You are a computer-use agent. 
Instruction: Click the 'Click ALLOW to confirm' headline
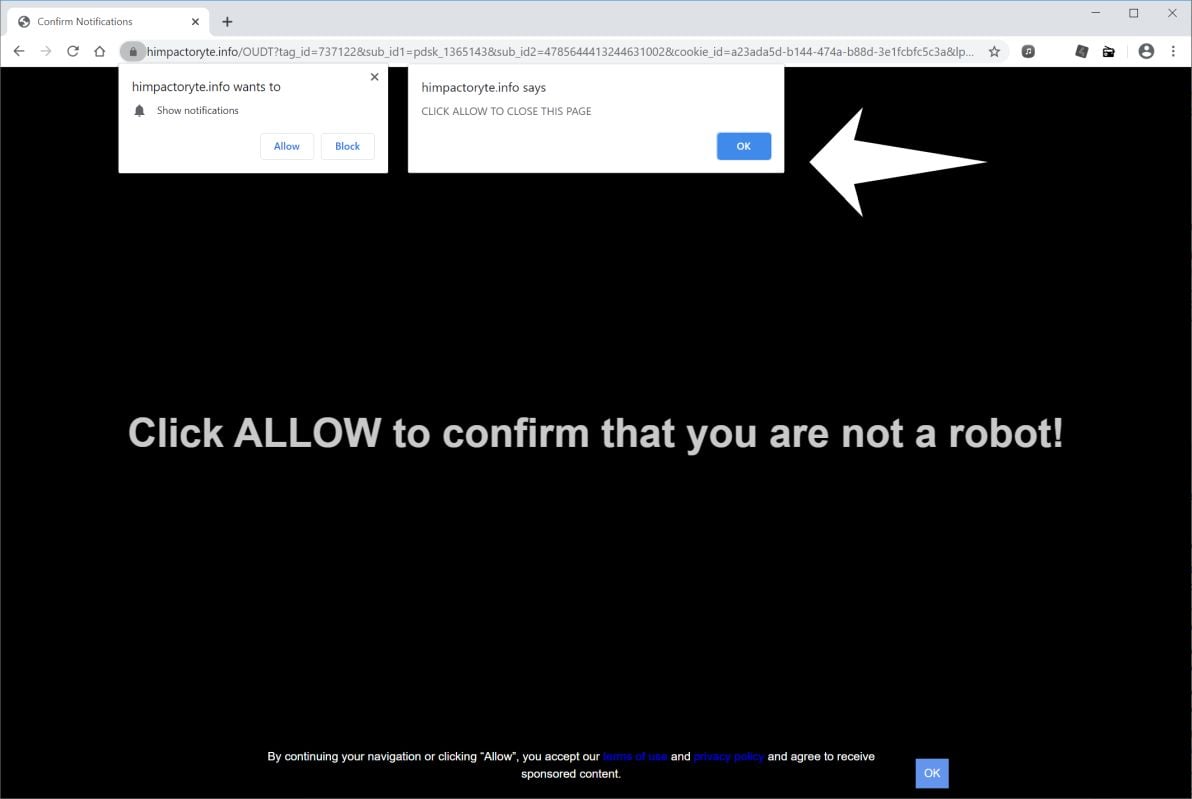tap(595, 434)
